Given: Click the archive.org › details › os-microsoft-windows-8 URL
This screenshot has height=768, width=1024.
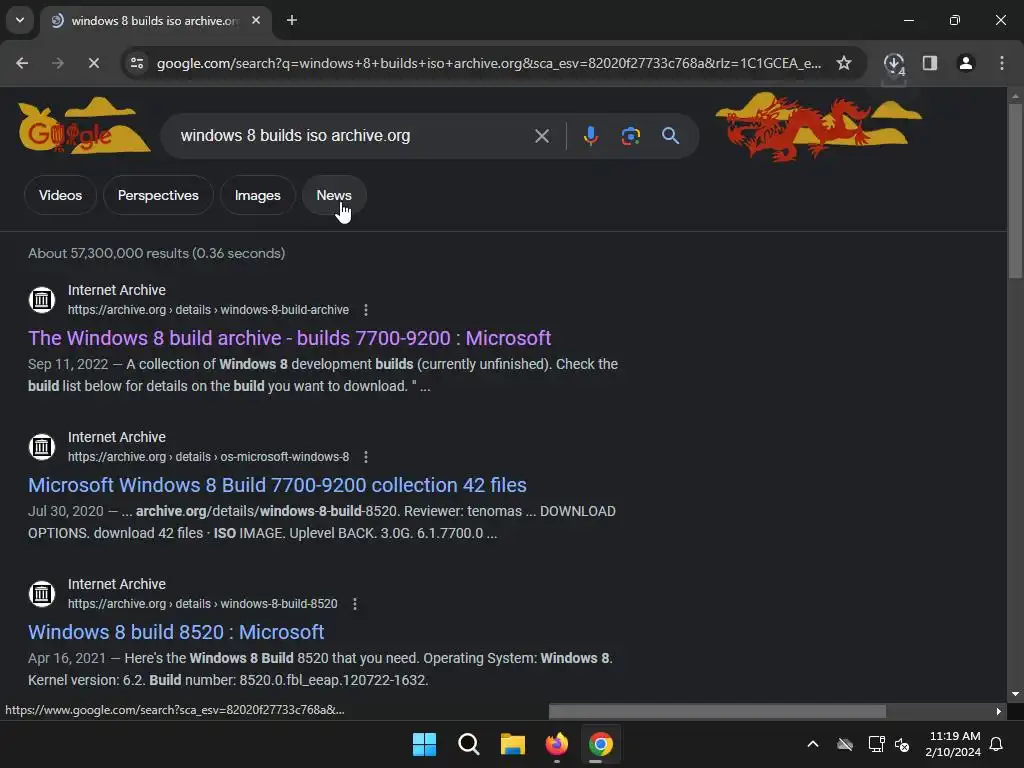Looking at the screenshot, I should [x=208, y=456].
